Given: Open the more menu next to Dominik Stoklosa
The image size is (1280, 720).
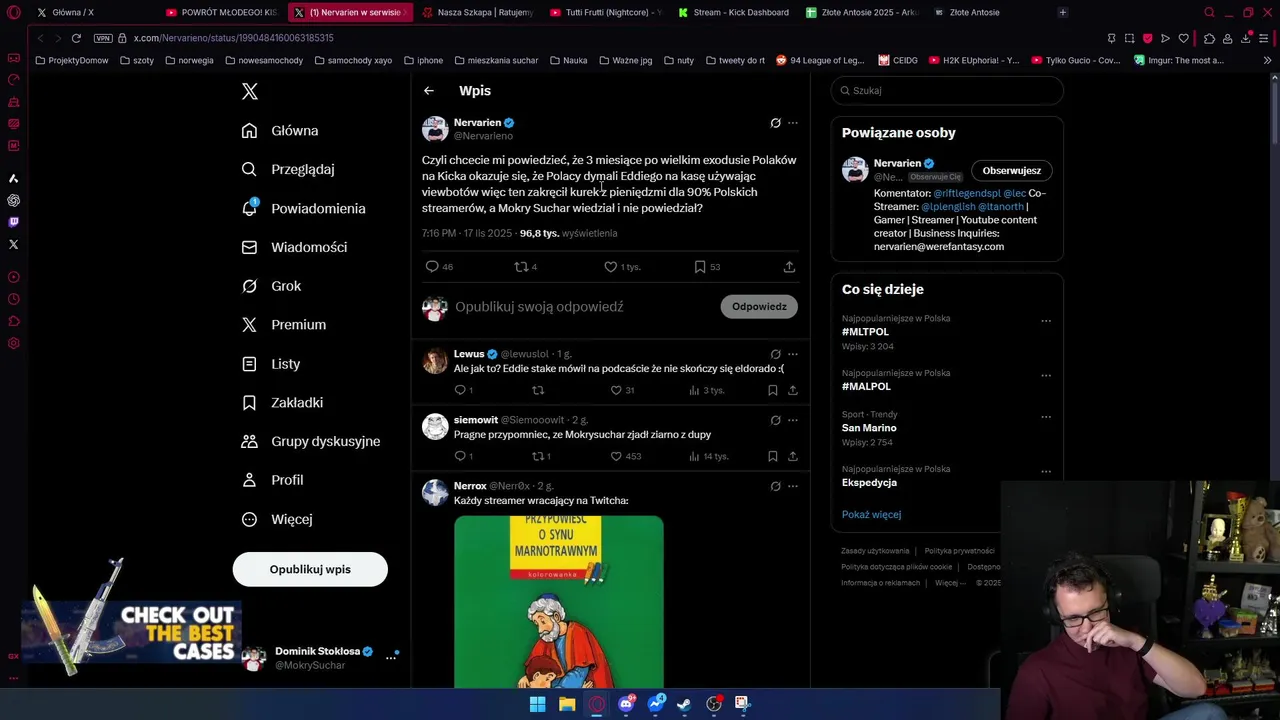Looking at the screenshot, I should (392, 657).
